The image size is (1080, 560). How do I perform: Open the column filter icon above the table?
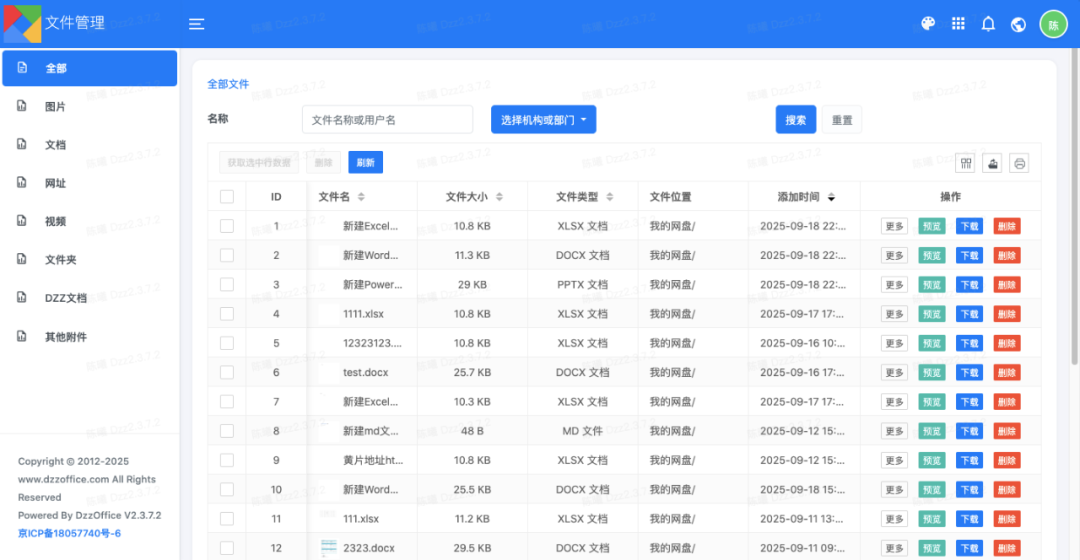(966, 163)
